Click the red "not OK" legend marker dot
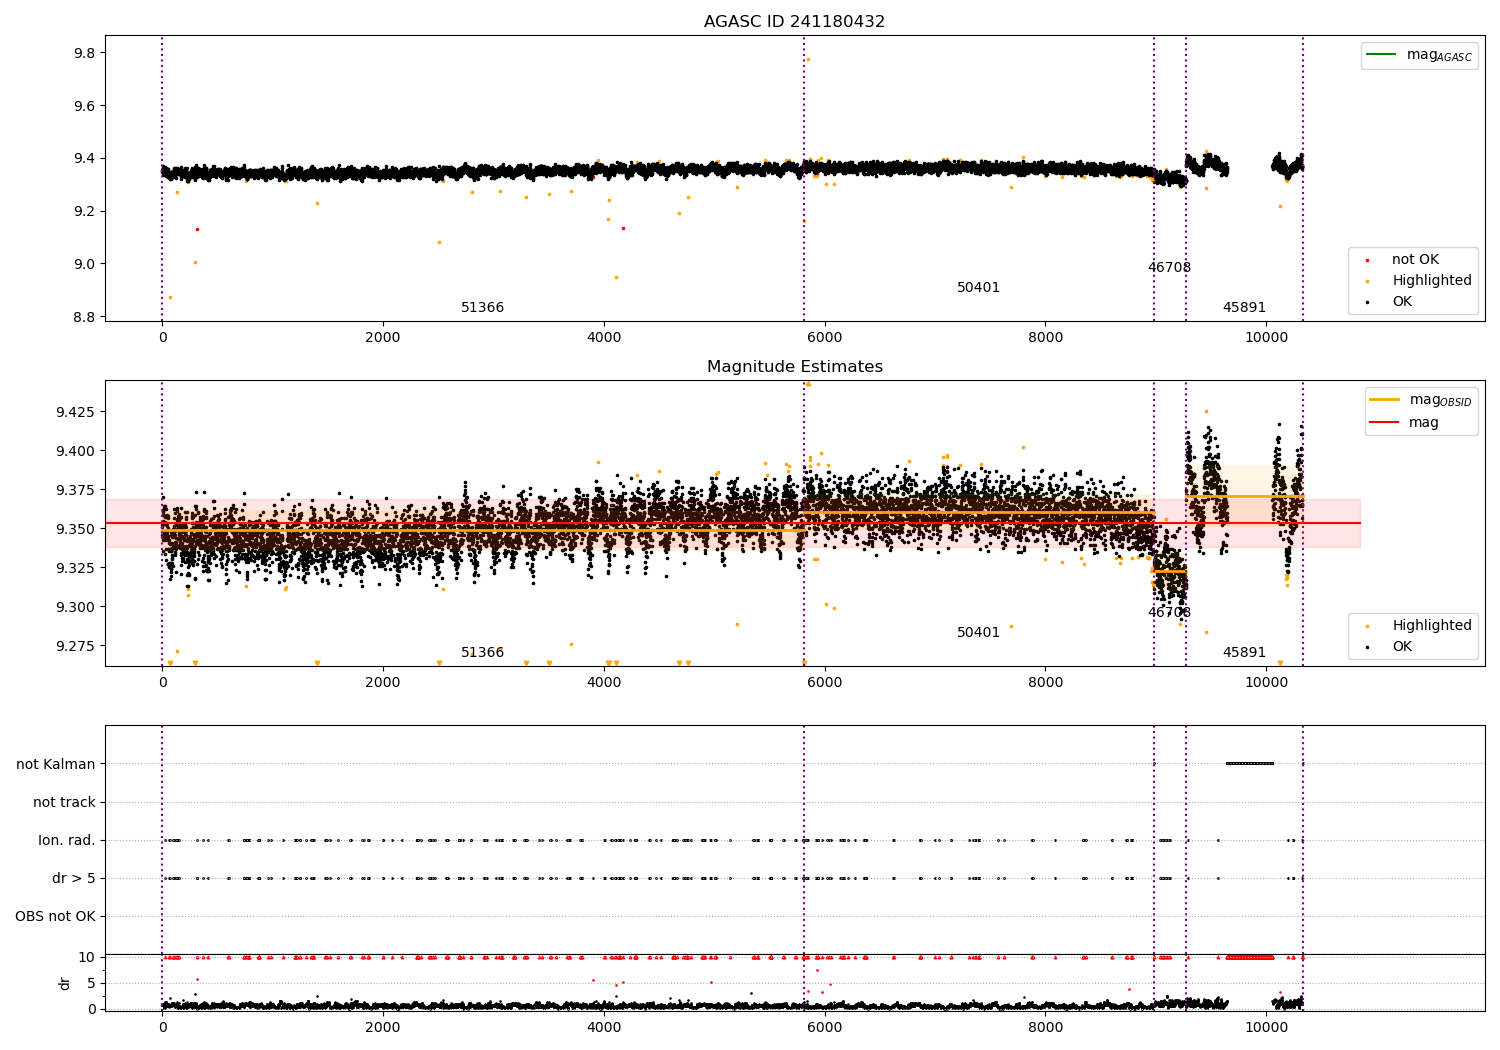Image resolution: width=1500 pixels, height=1050 pixels. coord(1367,261)
